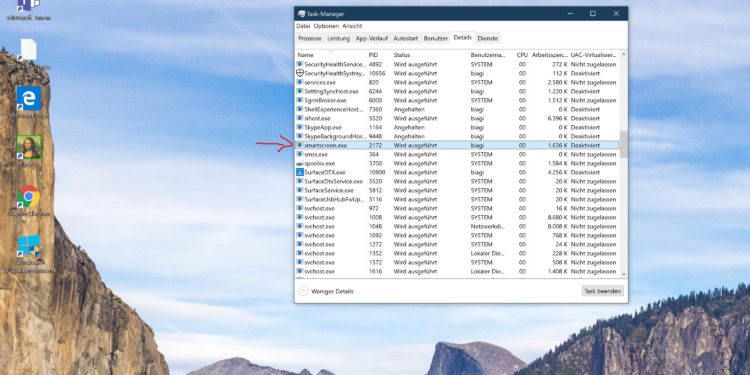Image resolution: width=750 pixels, height=375 pixels.
Task: Open the Microsoft Edge desktop icon
Action: 29,98
